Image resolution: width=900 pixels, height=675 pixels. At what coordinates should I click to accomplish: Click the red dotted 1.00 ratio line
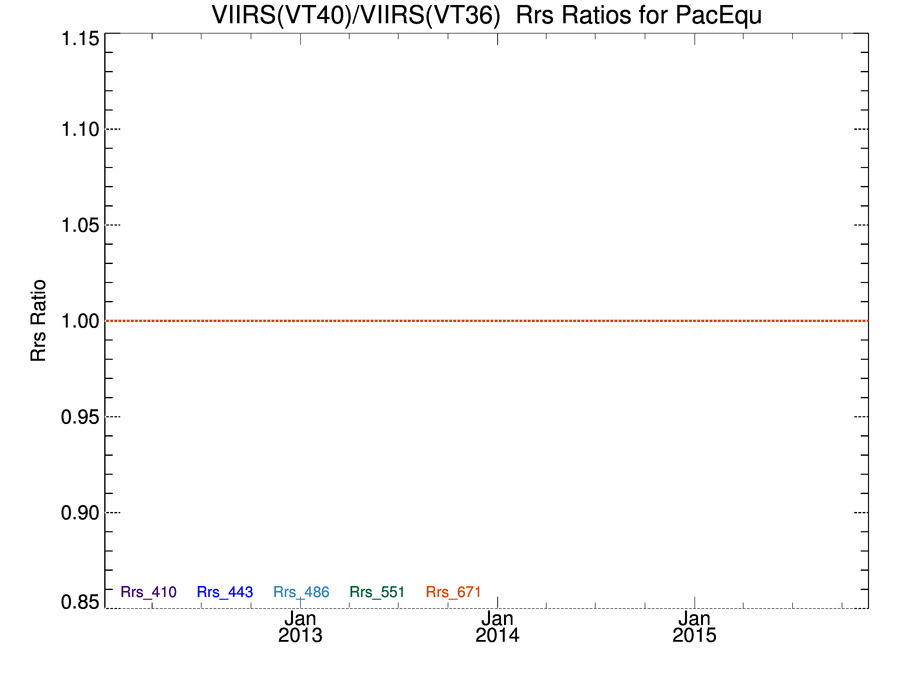point(487,321)
